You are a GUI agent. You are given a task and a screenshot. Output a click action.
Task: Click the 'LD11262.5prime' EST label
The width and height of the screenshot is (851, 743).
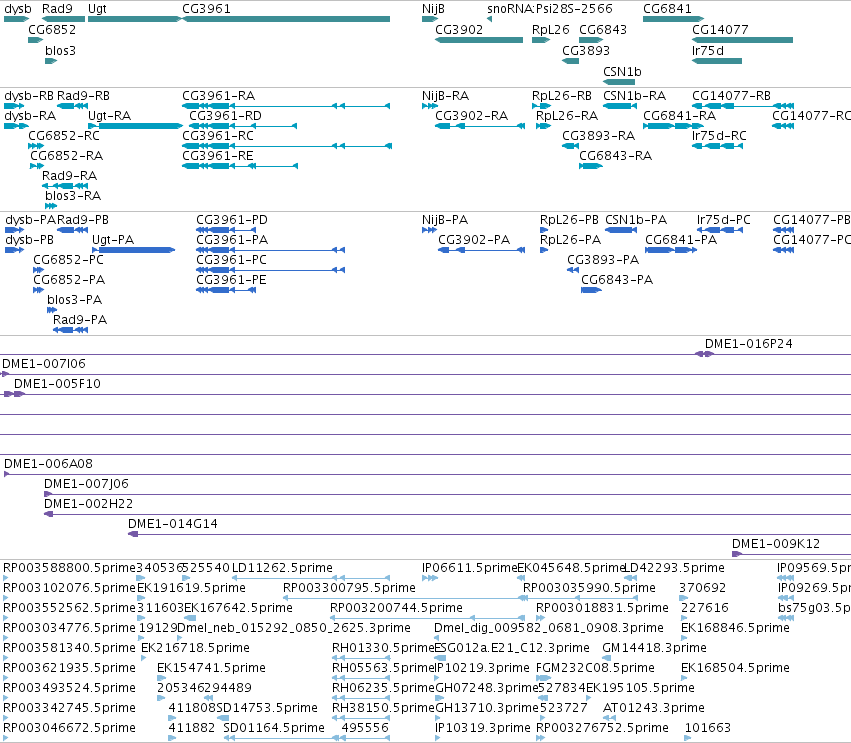[x=282, y=568]
